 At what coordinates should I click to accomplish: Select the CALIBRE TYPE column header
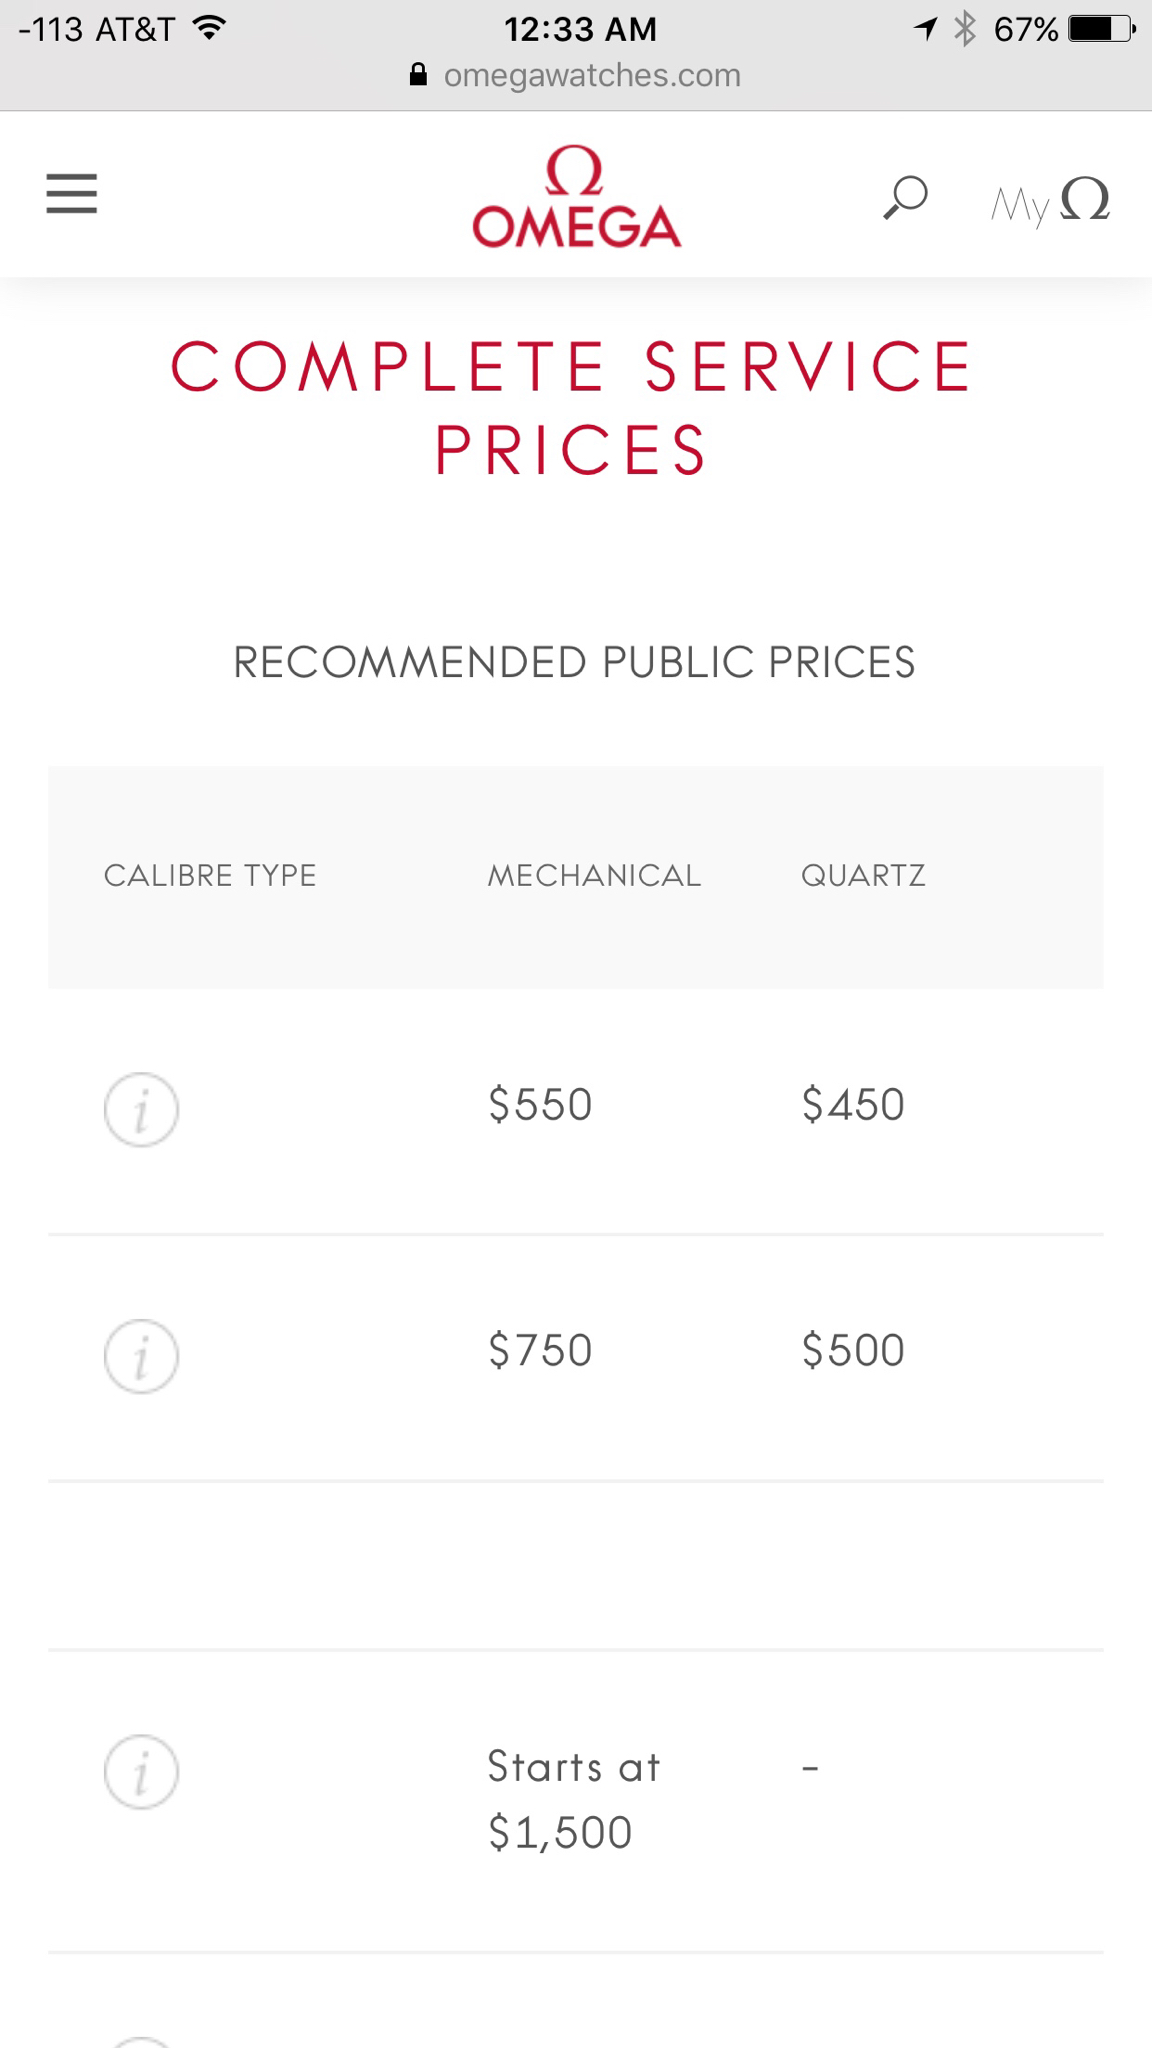pyautogui.click(x=210, y=876)
